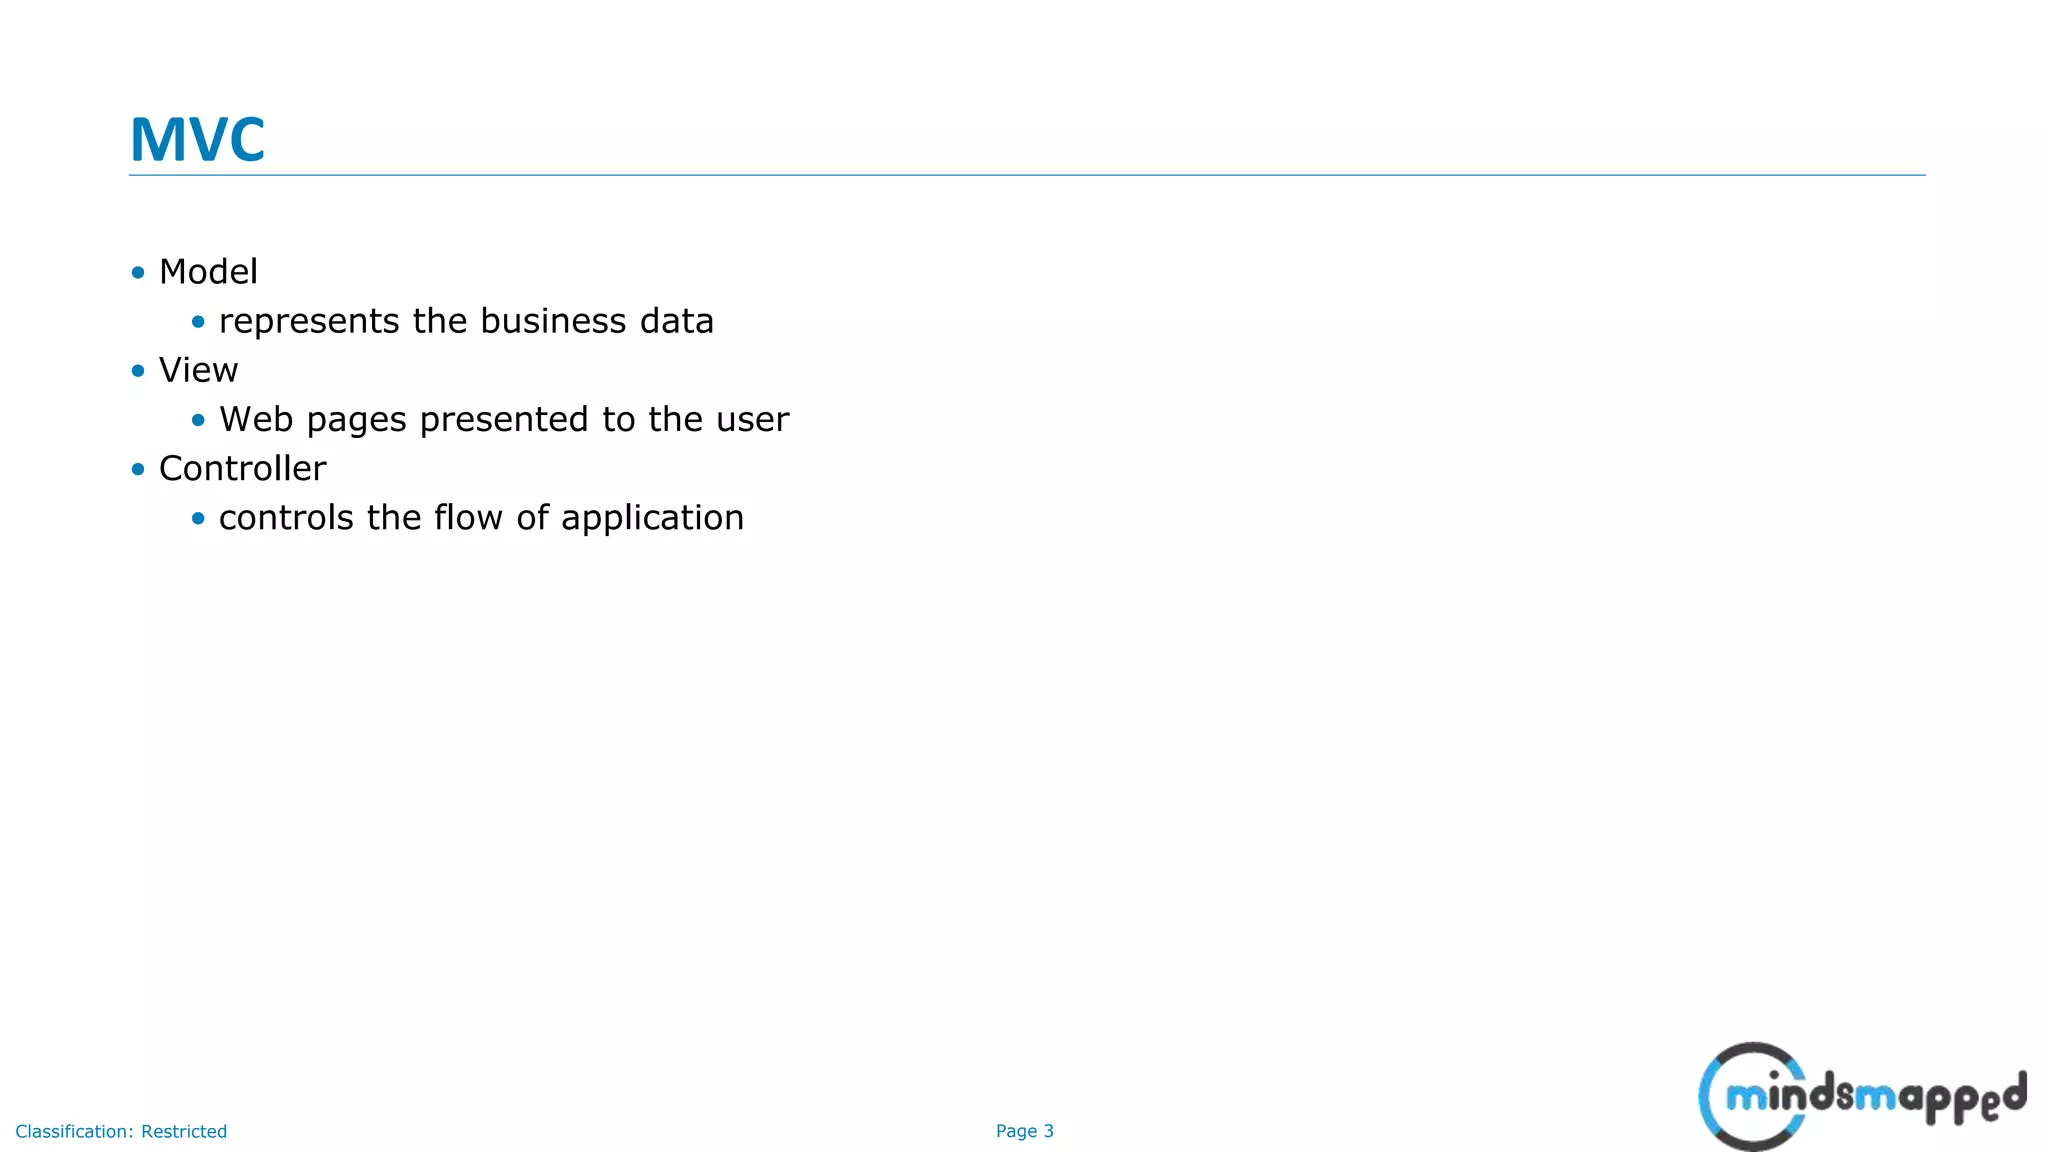Click 'Web pages presented to the user'
This screenshot has height=1152, width=2048.
pyautogui.click(x=504, y=419)
